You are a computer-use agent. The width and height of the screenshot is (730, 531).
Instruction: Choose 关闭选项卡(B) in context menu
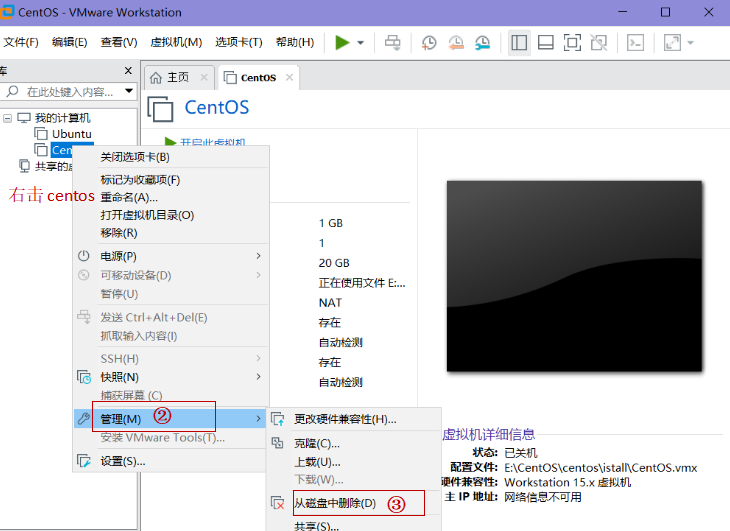click(171, 157)
